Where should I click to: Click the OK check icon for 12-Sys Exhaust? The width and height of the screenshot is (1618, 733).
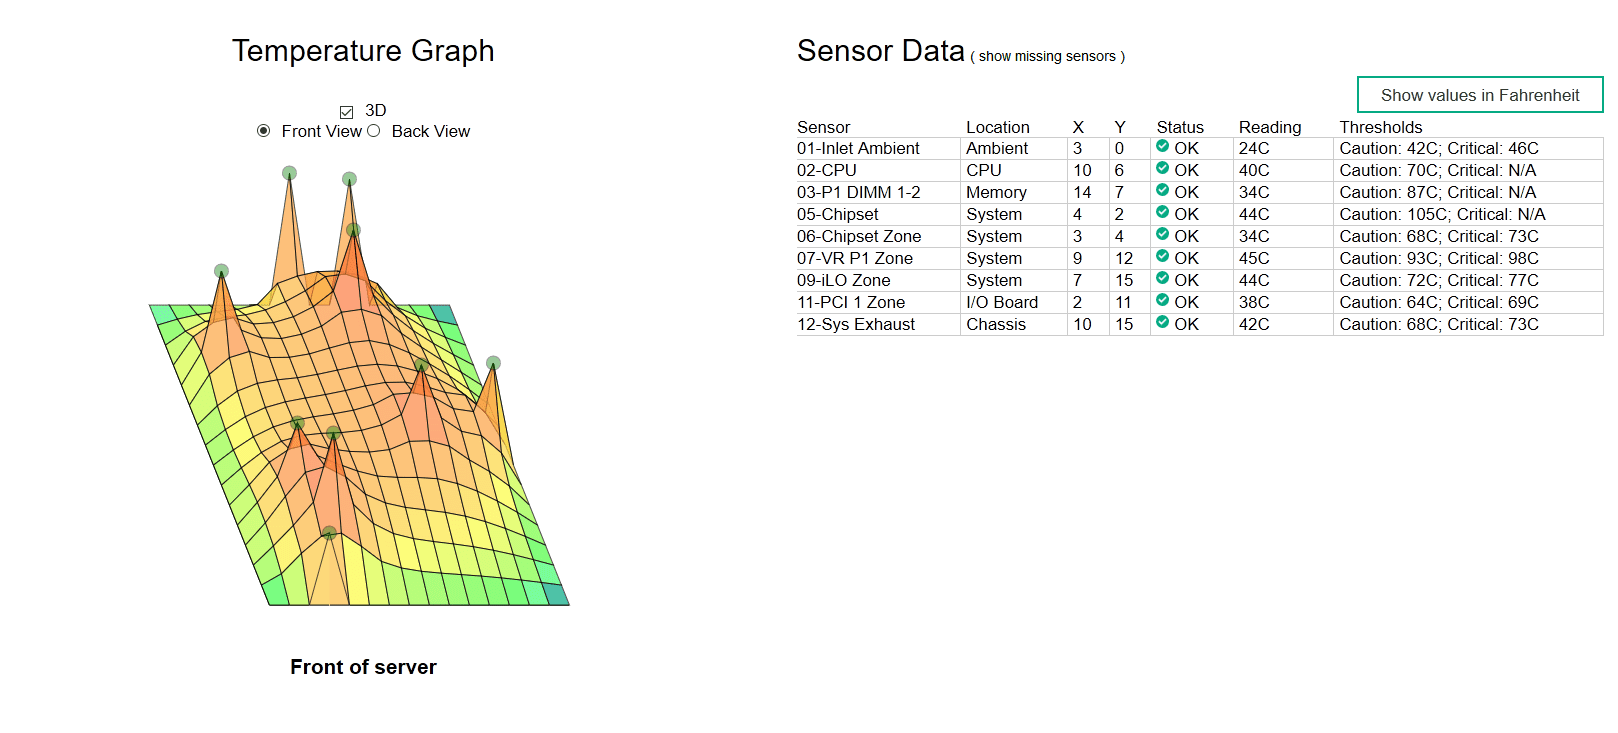pyautogui.click(x=1162, y=322)
